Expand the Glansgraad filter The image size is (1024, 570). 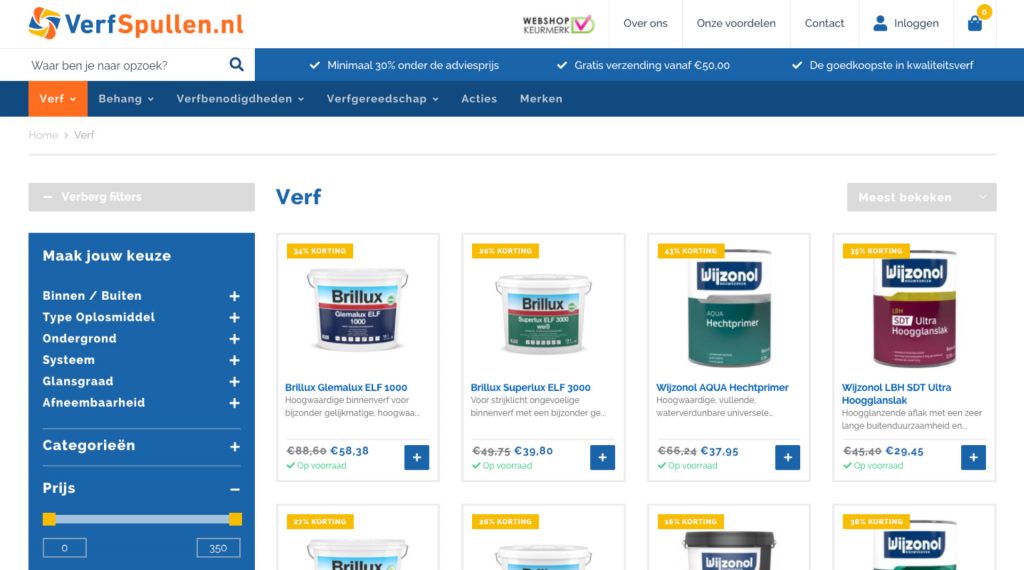point(234,381)
